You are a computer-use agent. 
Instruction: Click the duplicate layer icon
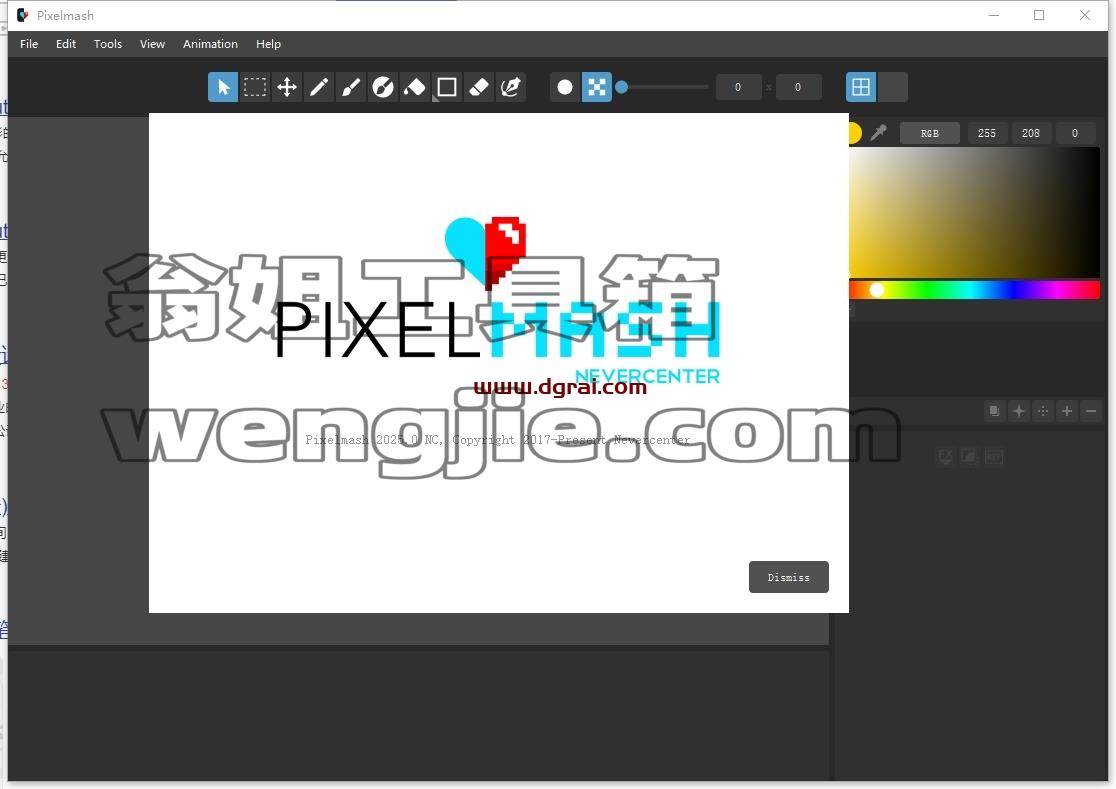pos(994,411)
